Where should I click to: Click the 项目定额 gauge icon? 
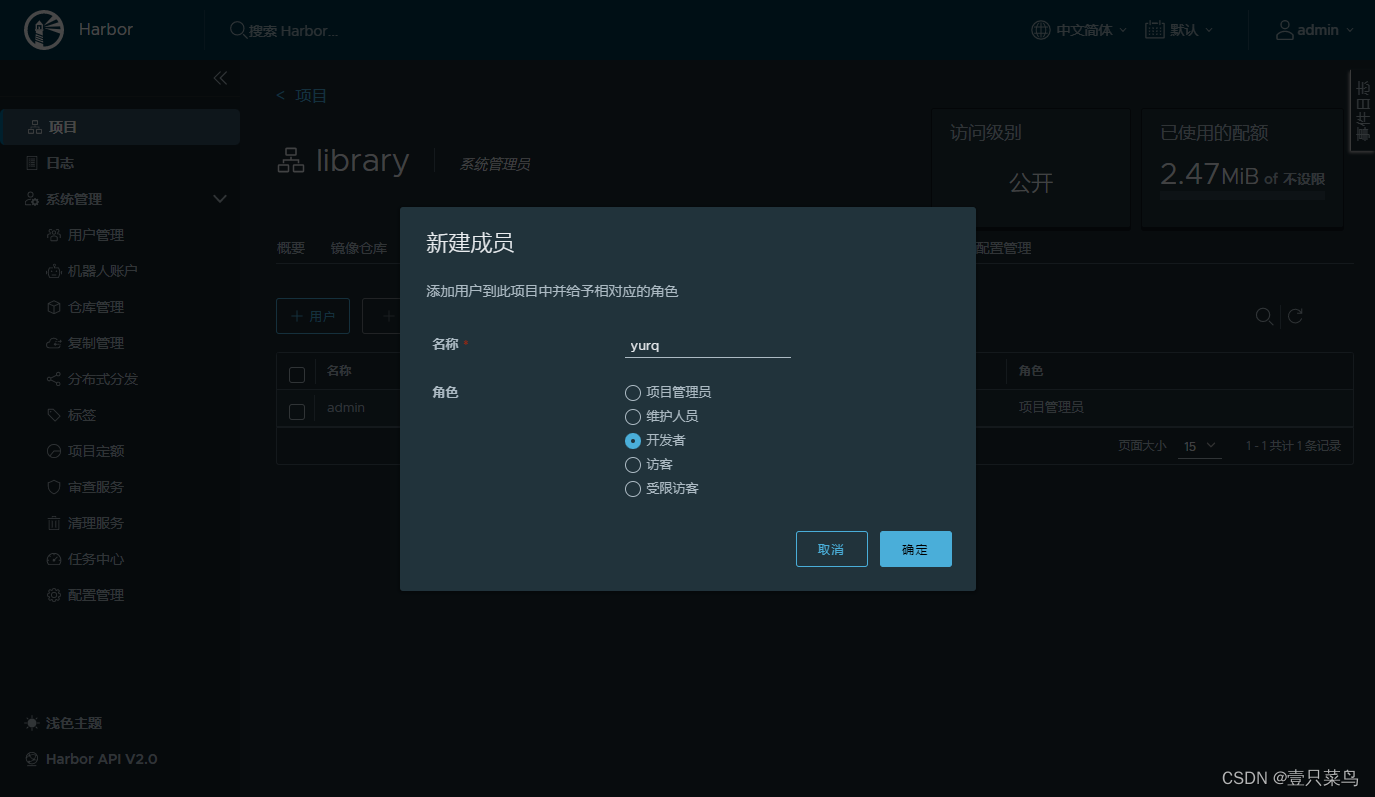pos(54,451)
